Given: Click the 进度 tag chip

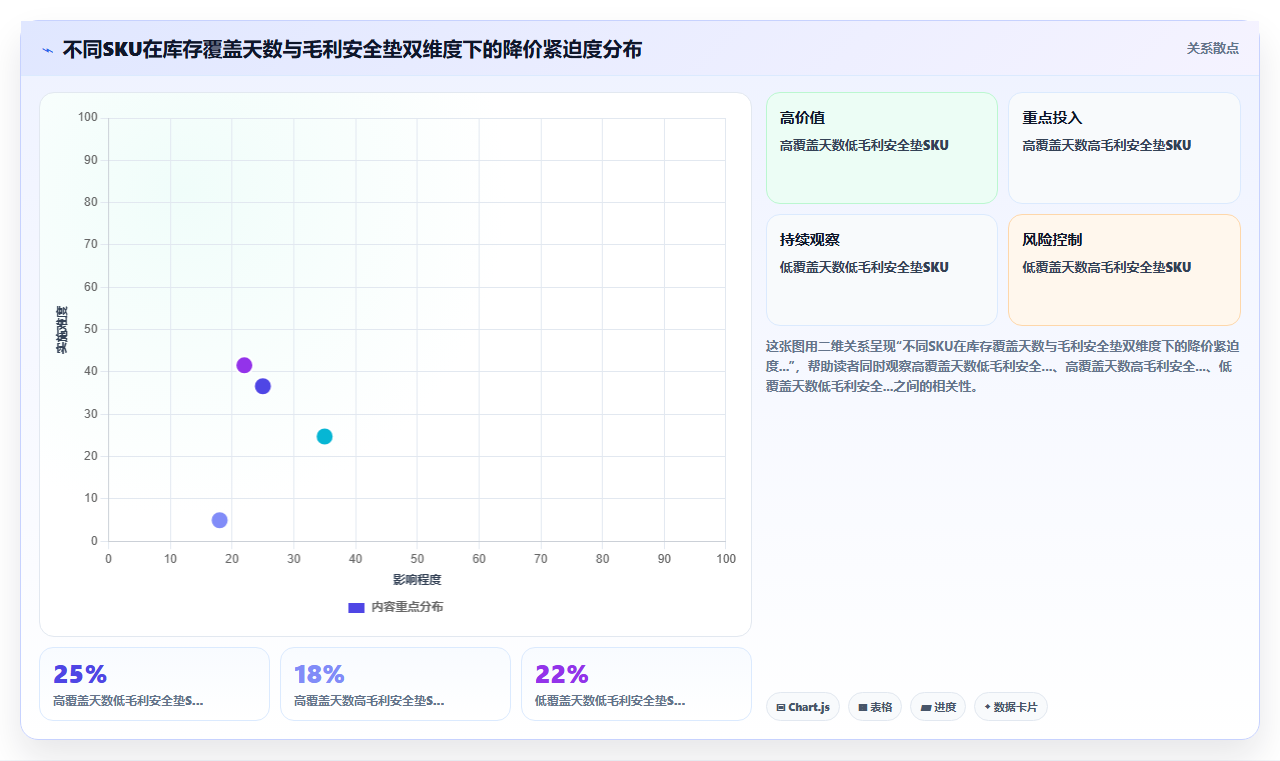Looking at the screenshot, I should [x=938, y=707].
